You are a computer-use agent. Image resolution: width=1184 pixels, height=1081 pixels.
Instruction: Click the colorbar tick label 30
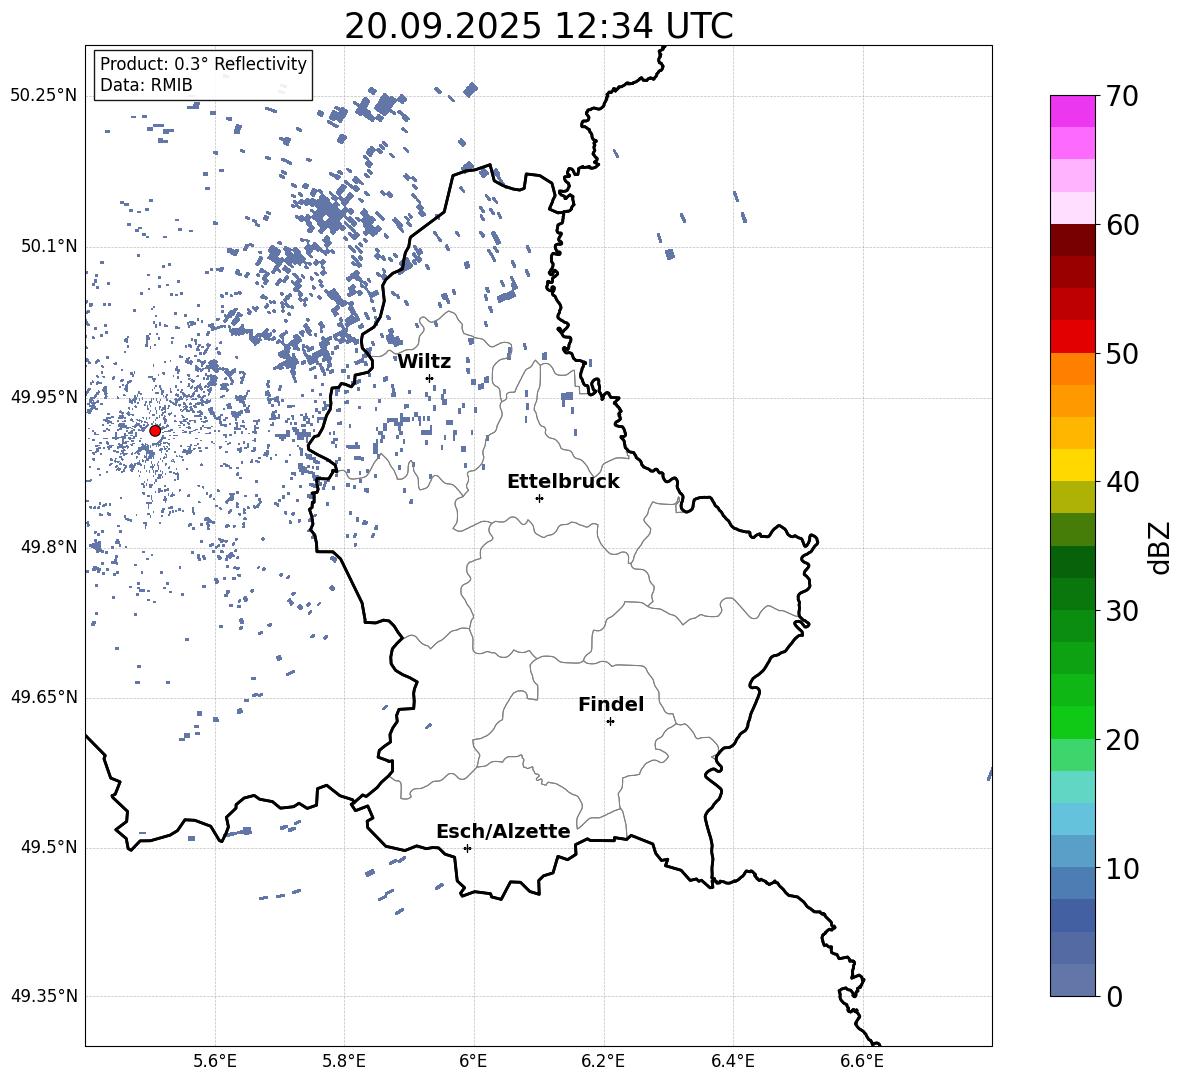(1122, 611)
